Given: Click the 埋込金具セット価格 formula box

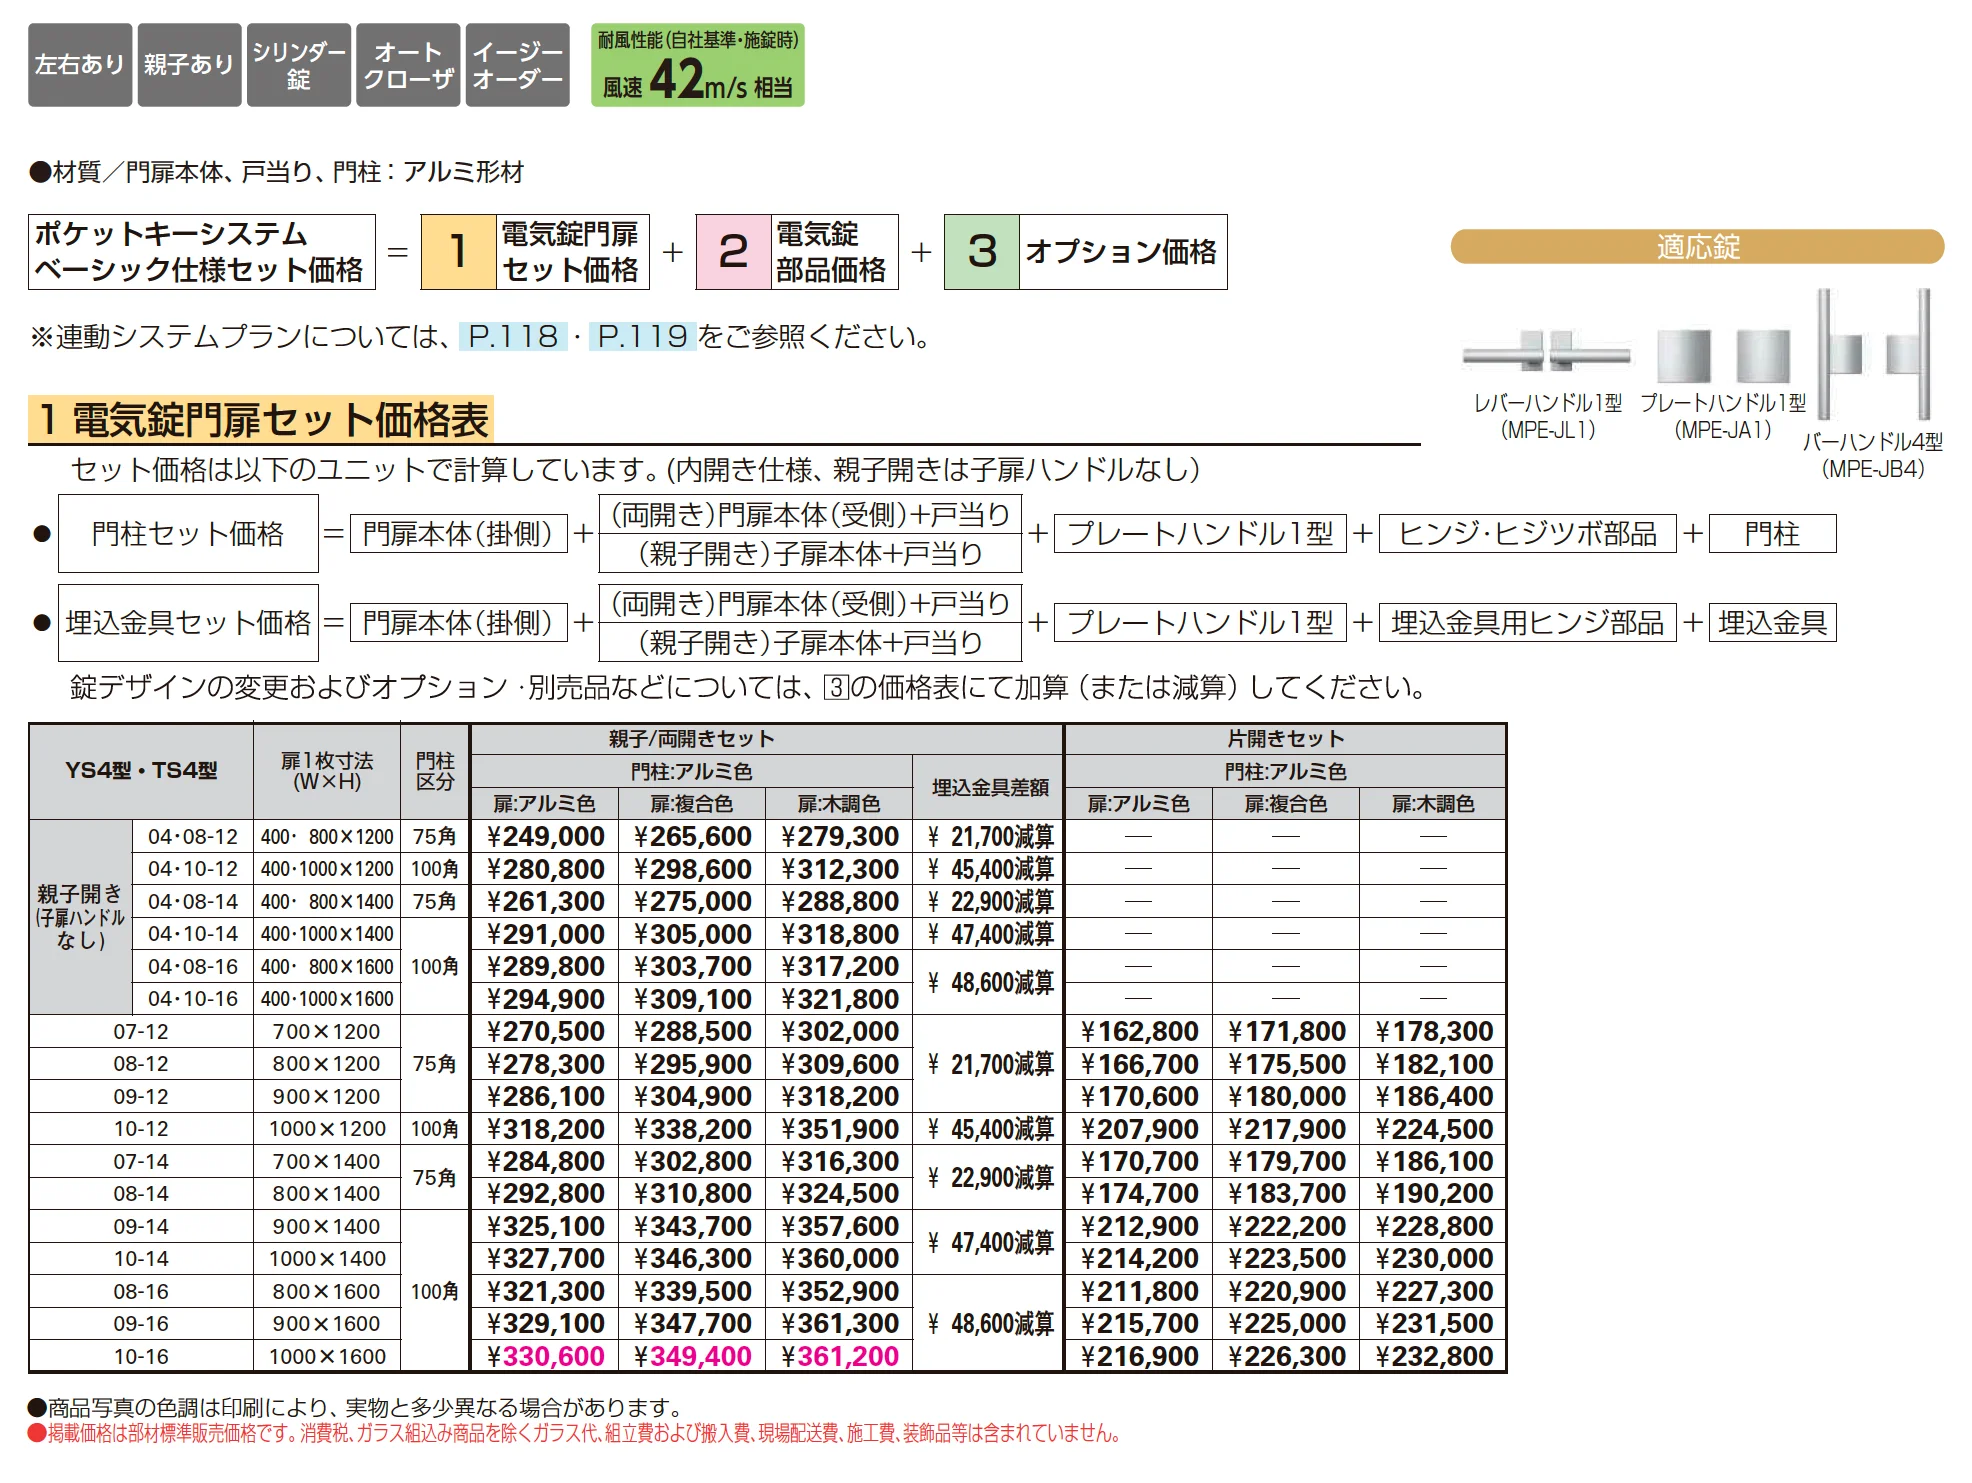Looking at the screenshot, I should tap(188, 623).
